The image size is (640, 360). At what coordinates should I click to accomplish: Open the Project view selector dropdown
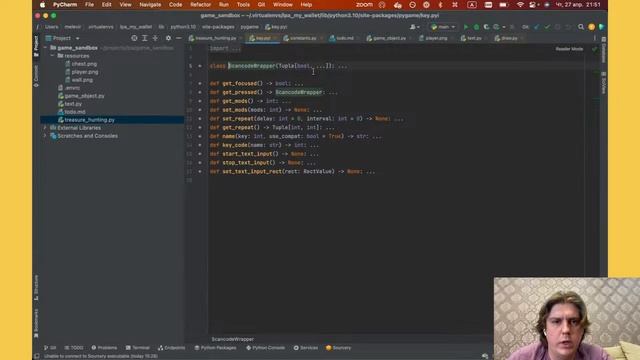coord(62,38)
